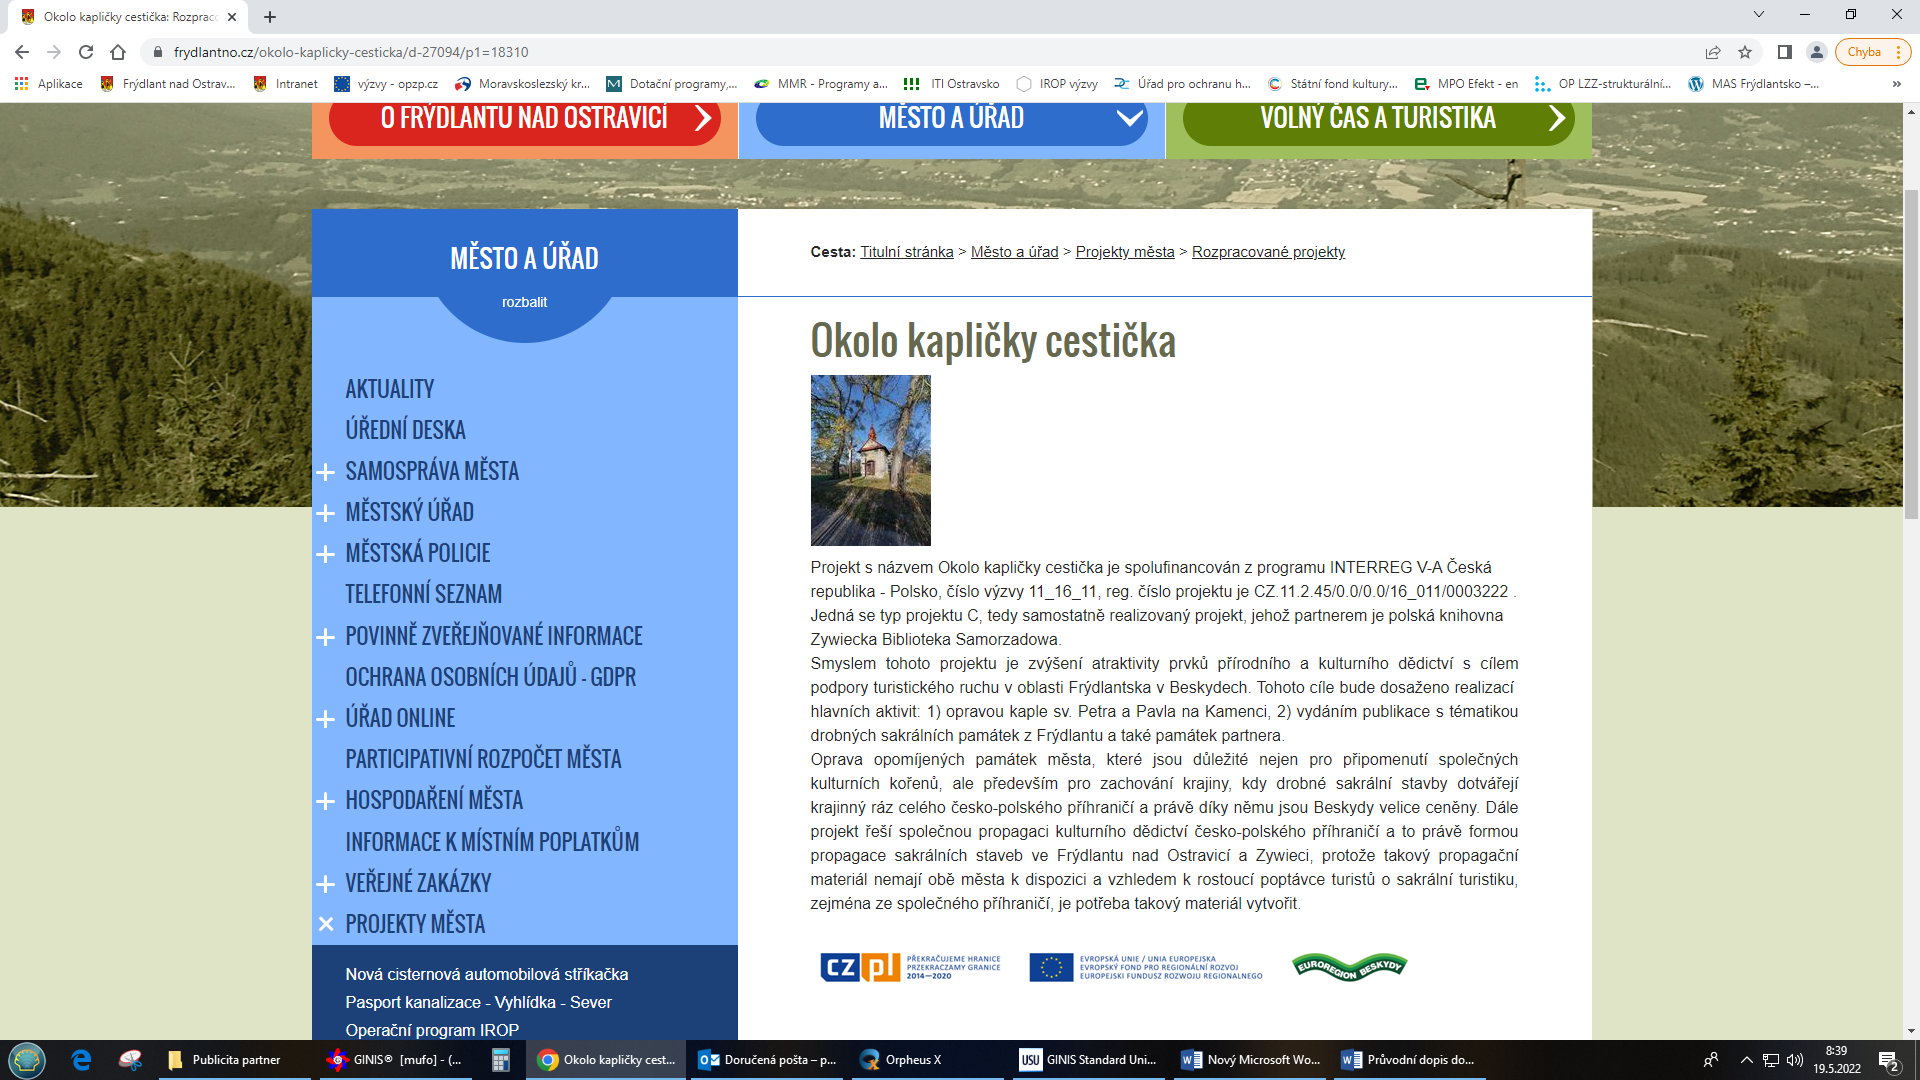
Task: Open MMR - Programy bookmark
Action: 821,84
